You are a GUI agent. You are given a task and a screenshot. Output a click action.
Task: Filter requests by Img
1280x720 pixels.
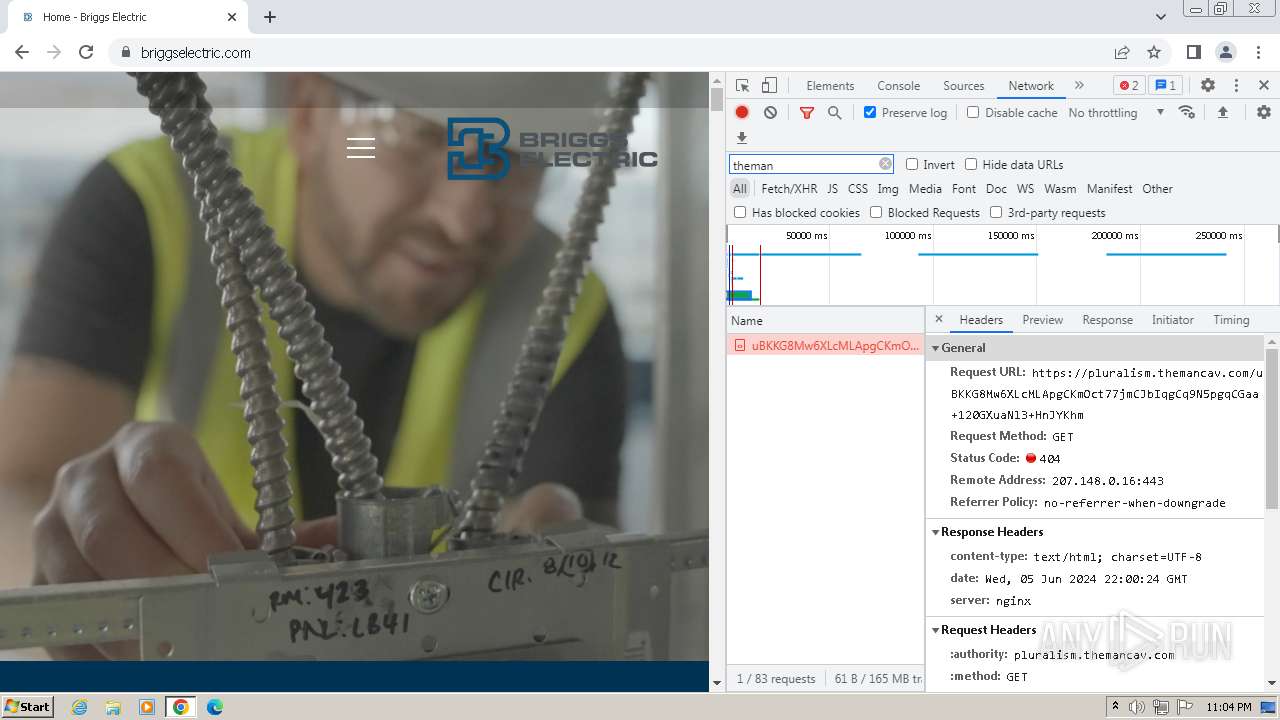[888, 189]
